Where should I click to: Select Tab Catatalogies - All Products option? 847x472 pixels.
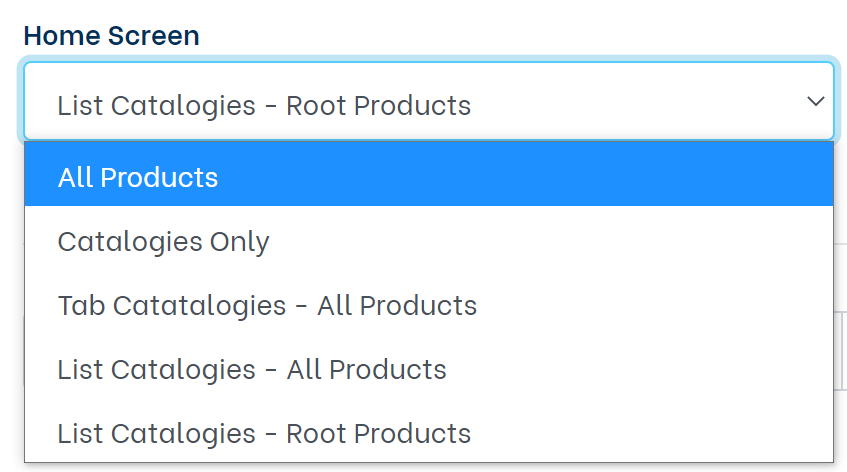[x=267, y=306]
